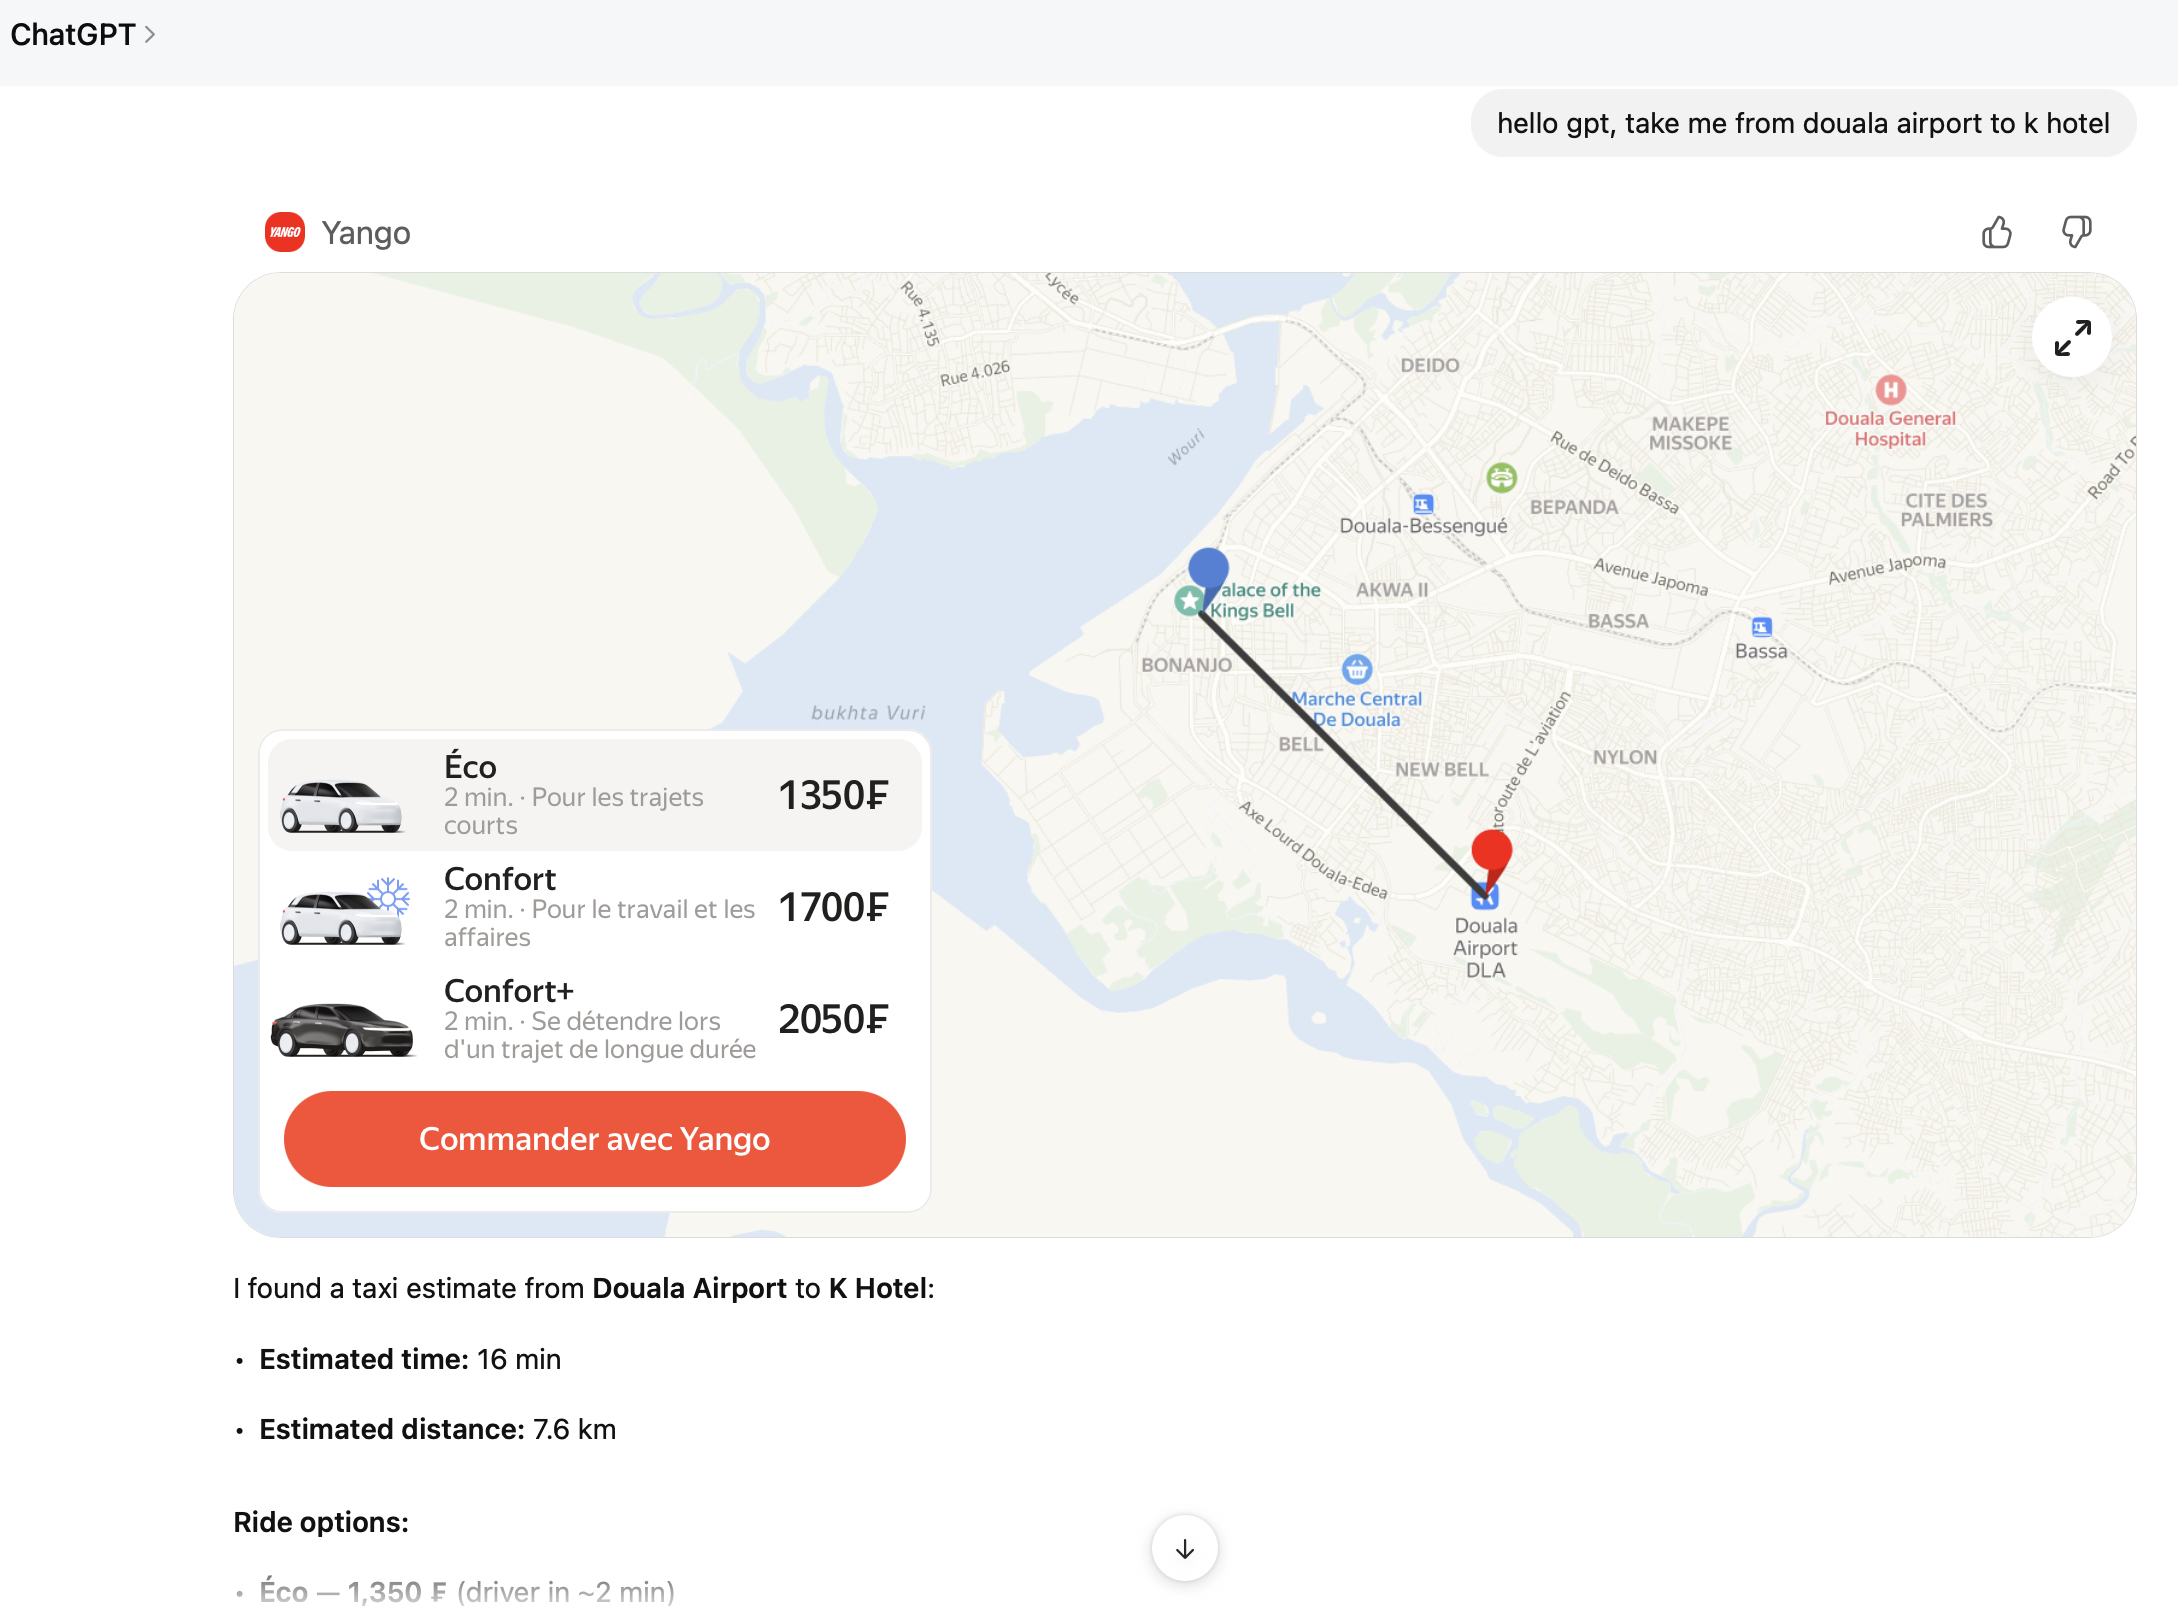Click the black Confort+ car thumbnail
This screenshot has width=2178, height=1606.
[x=342, y=1028]
